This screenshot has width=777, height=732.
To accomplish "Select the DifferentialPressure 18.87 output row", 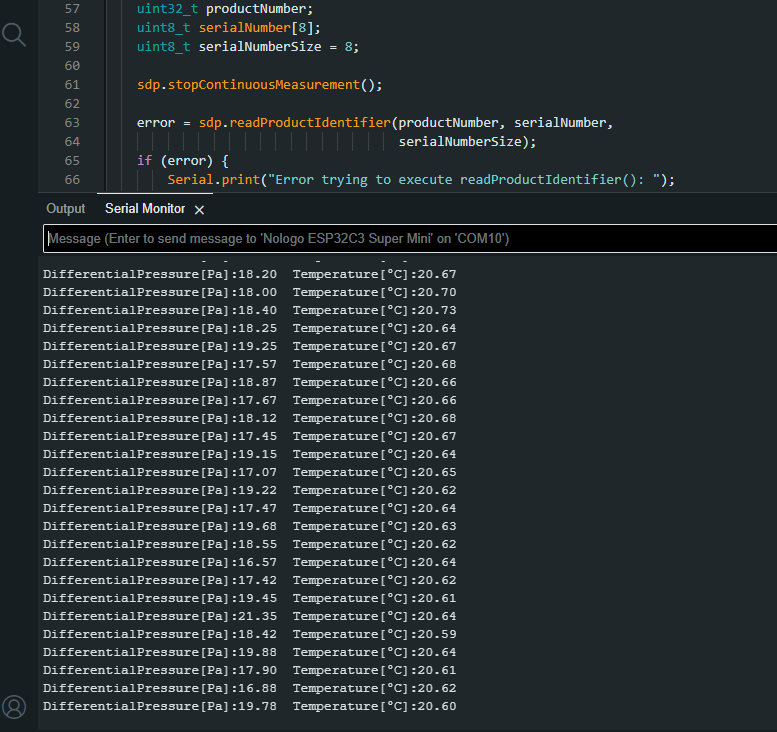I will click(249, 382).
